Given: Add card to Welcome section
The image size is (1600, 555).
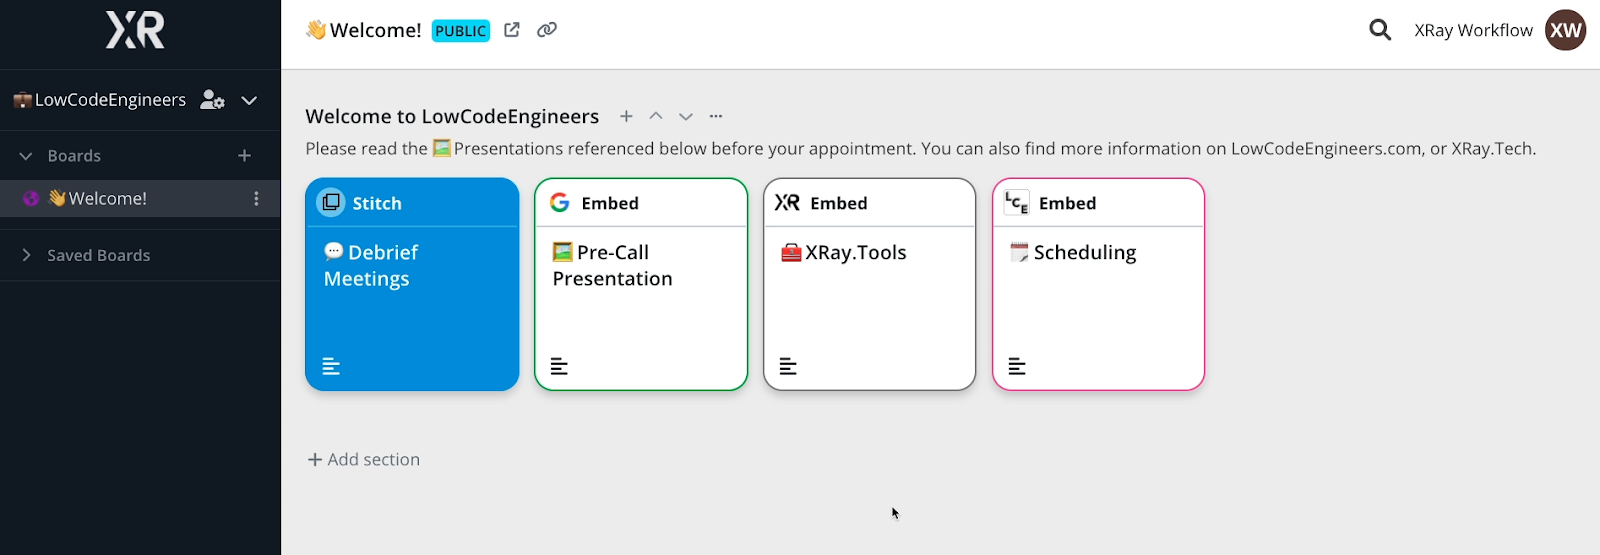Looking at the screenshot, I should (x=626, y=116).
